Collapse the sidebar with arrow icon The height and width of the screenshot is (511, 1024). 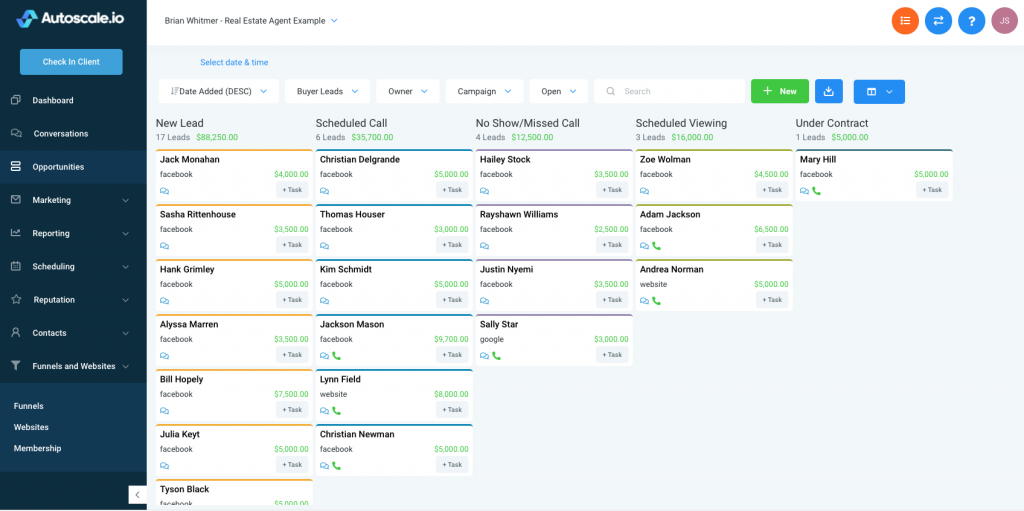coord(137,494)
